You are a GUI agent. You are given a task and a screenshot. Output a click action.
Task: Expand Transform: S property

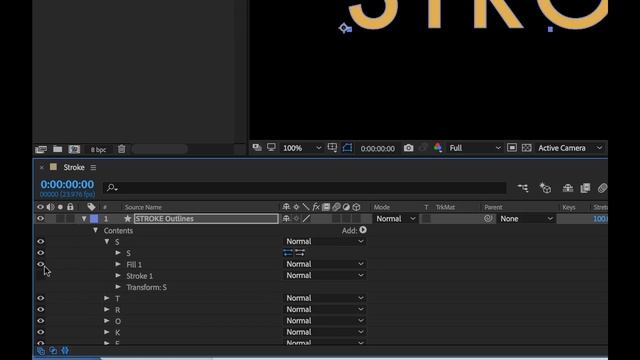tap(118, 287)
